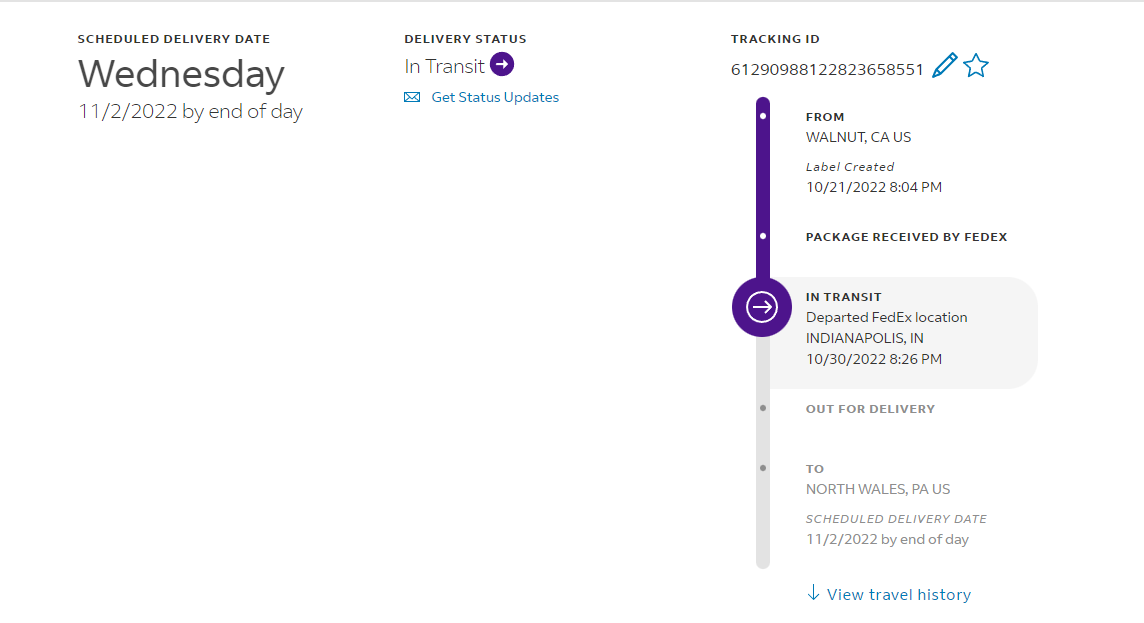Image resolution: width=1144 pixels, height=623 pixels.
Task: Click the pencil edit icon beside tracking ID
Action: point(944,66)
